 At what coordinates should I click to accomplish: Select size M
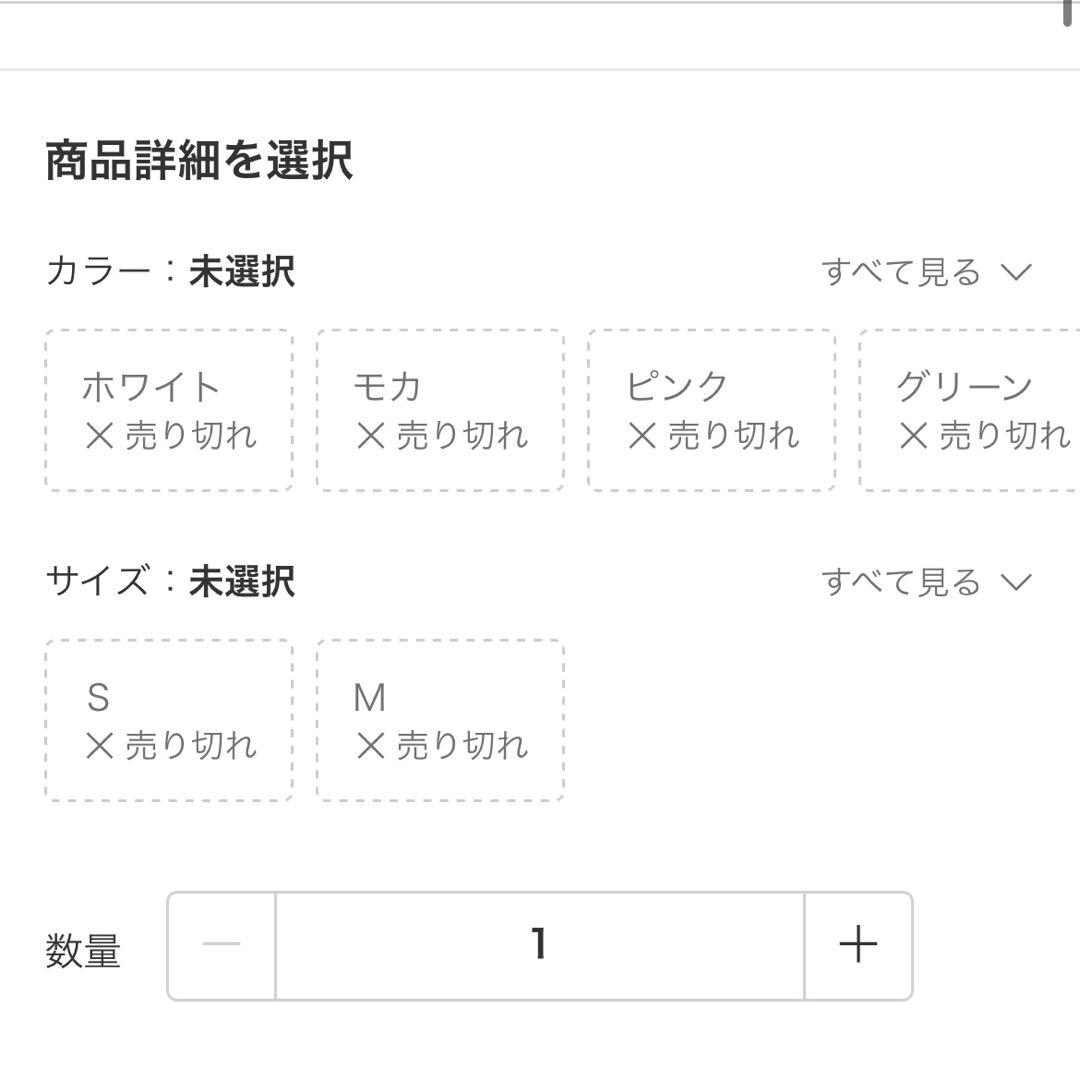point(439,716)
